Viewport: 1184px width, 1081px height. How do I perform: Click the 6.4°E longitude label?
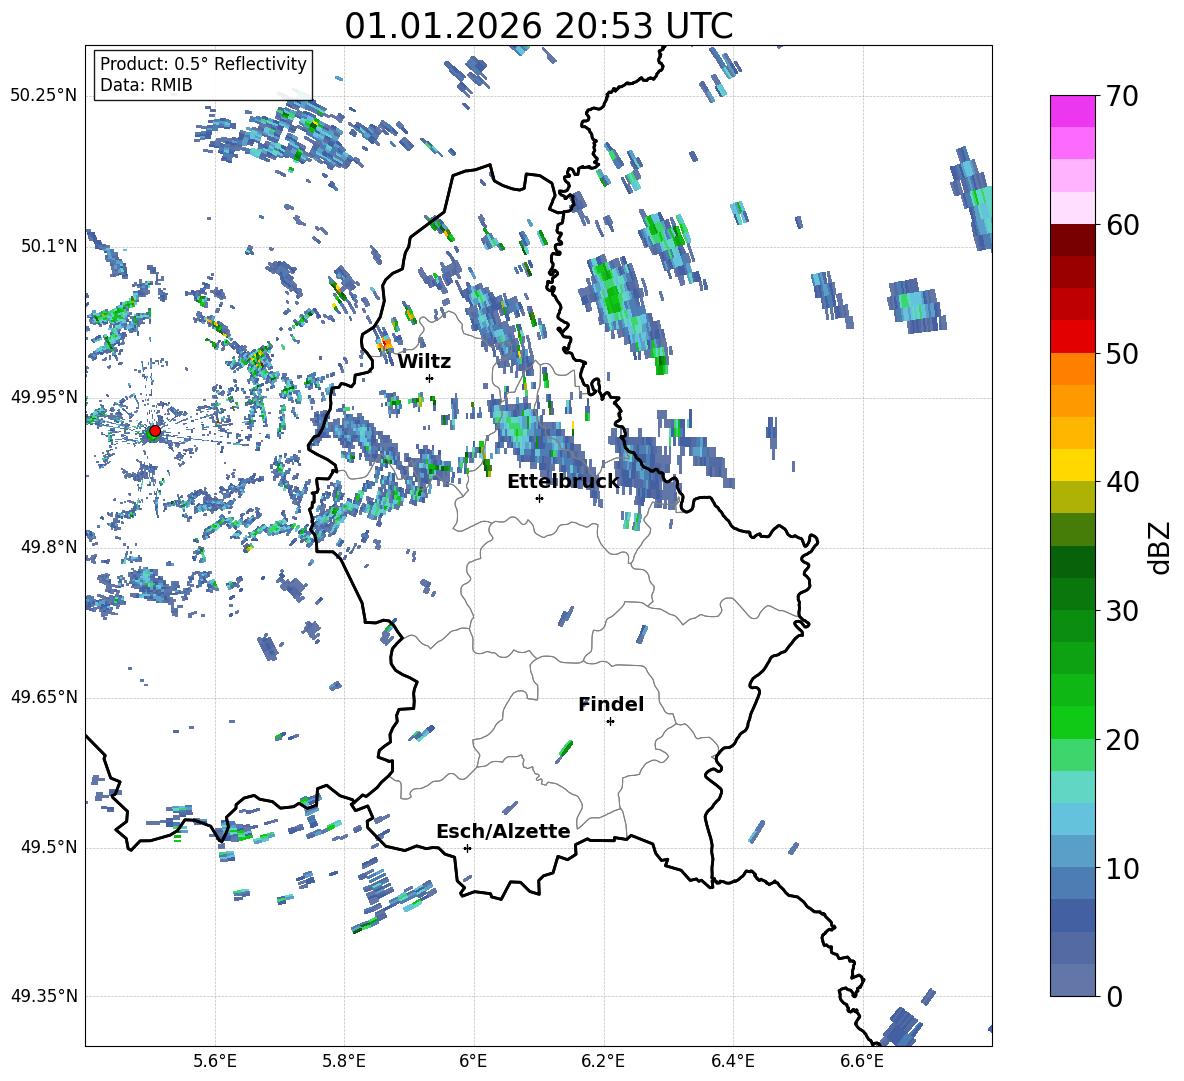pos(732,1061)
